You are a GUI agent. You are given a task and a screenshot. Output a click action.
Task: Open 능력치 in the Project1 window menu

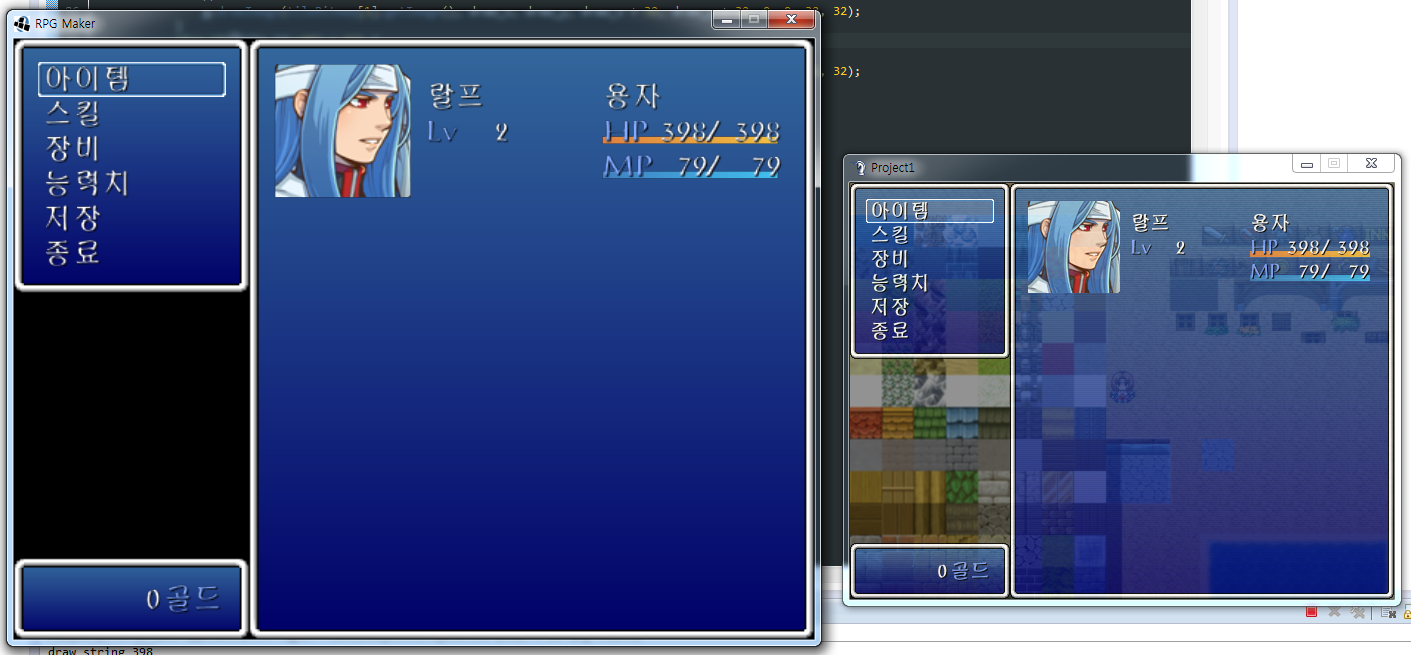pyautogui.click(x=900, y=283)
